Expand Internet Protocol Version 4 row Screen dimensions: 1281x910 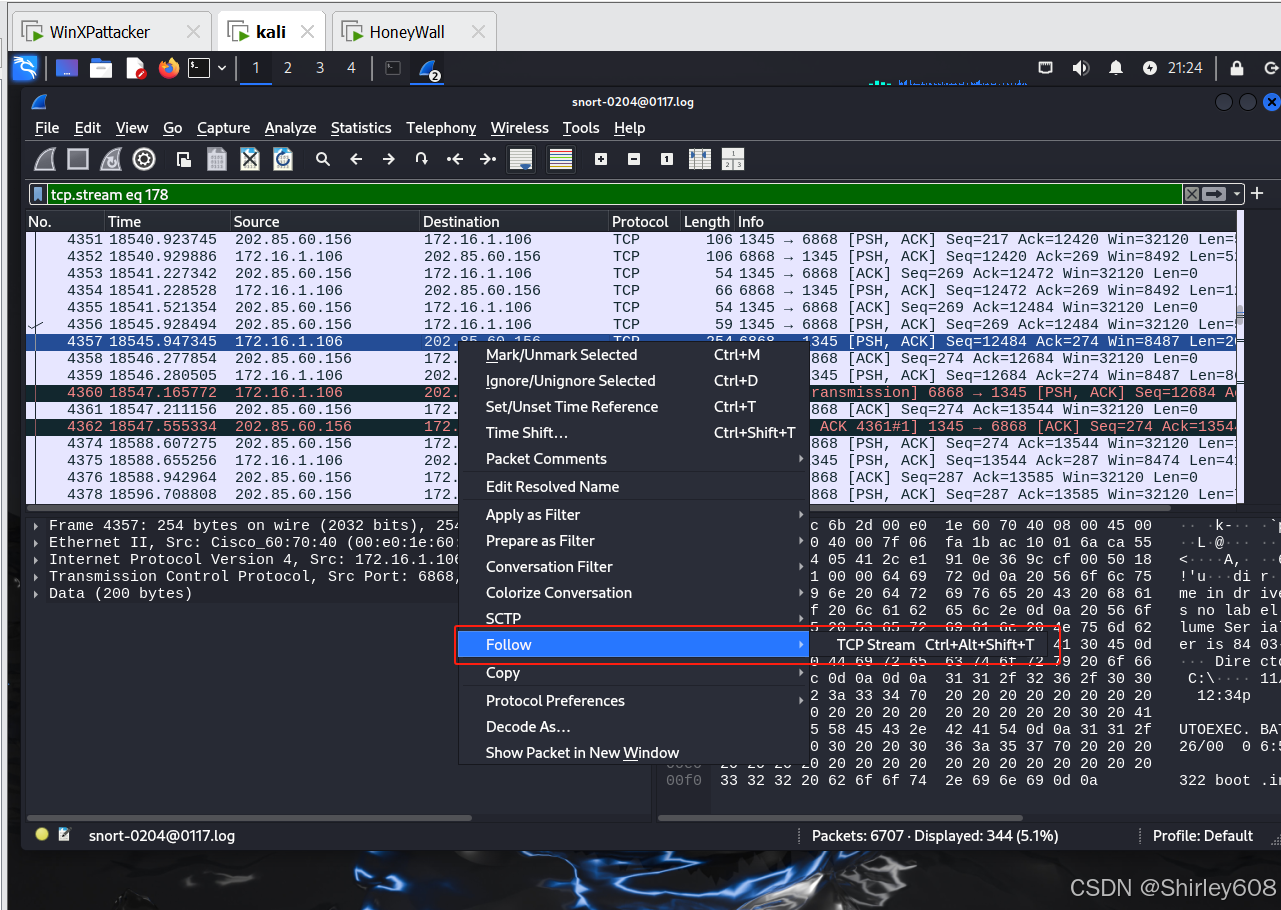[x=36, y=560]
